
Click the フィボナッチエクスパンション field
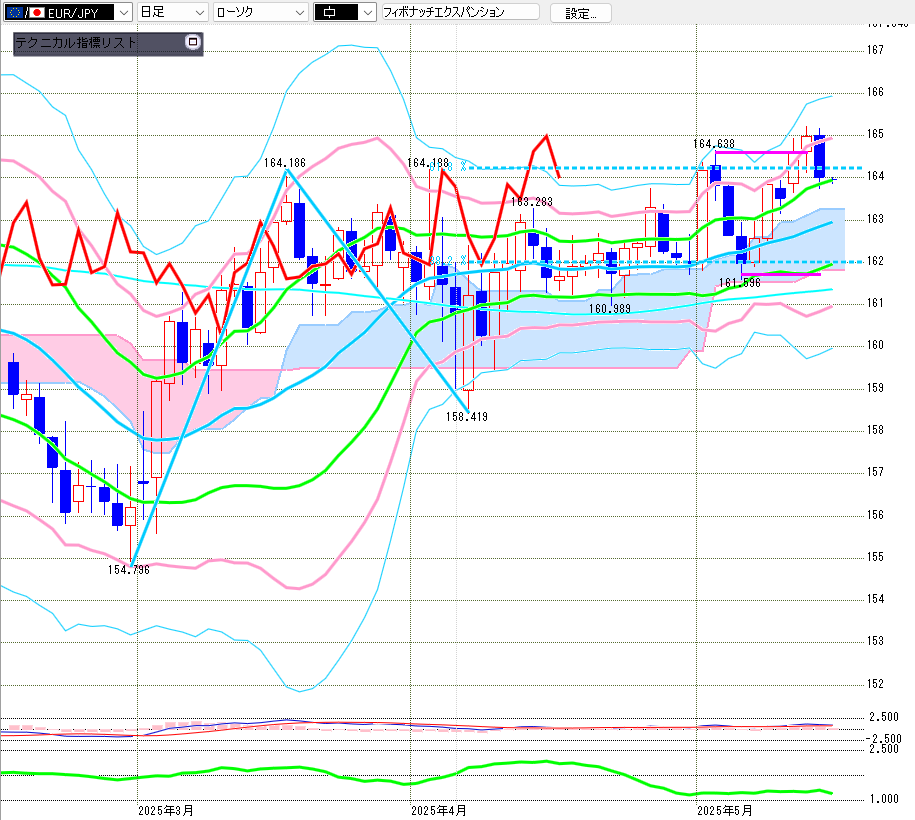pos(460,12)
